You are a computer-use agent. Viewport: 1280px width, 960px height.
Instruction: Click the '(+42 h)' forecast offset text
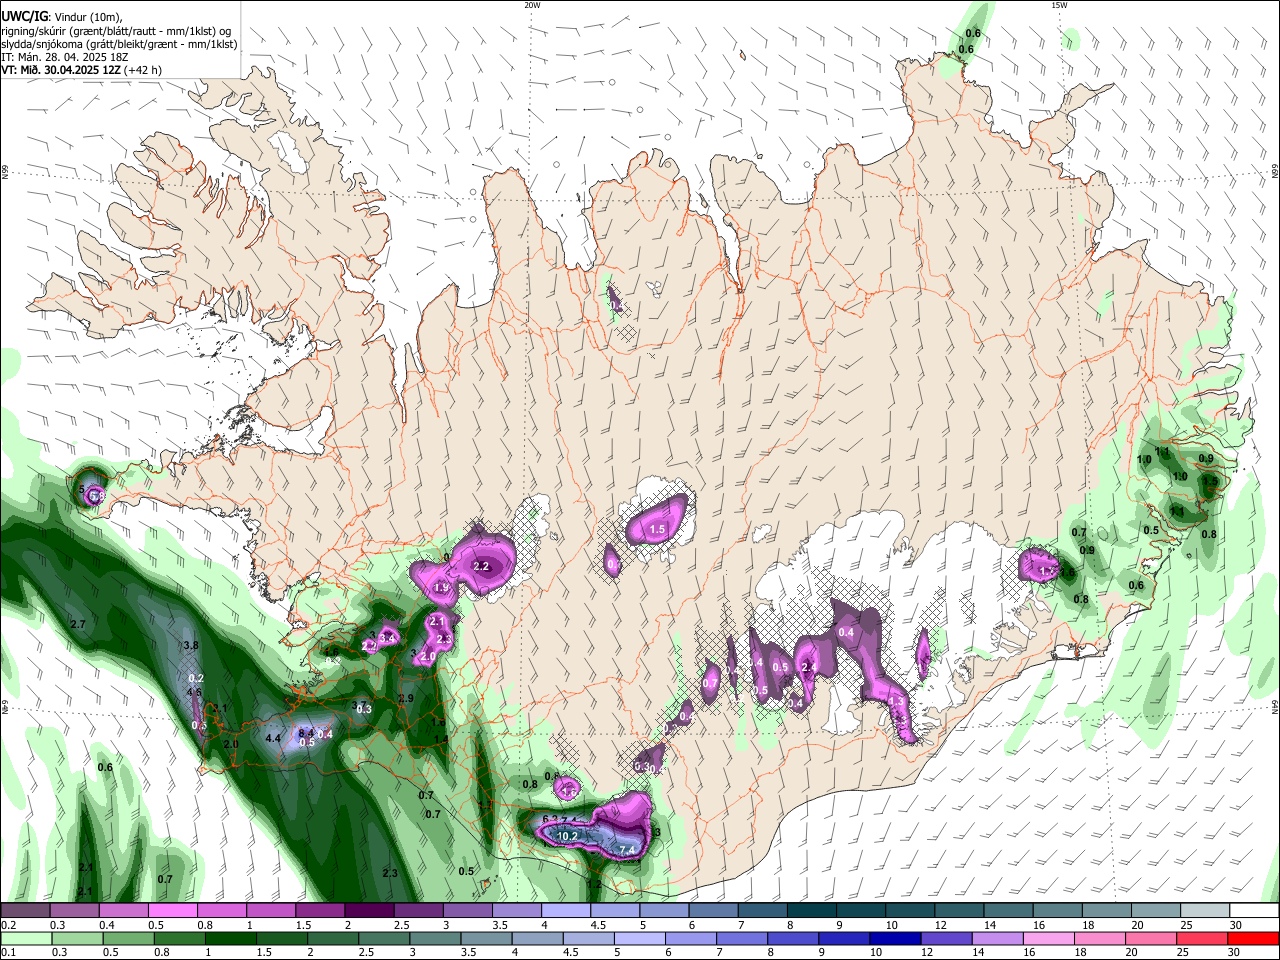[x=144, y=70]
